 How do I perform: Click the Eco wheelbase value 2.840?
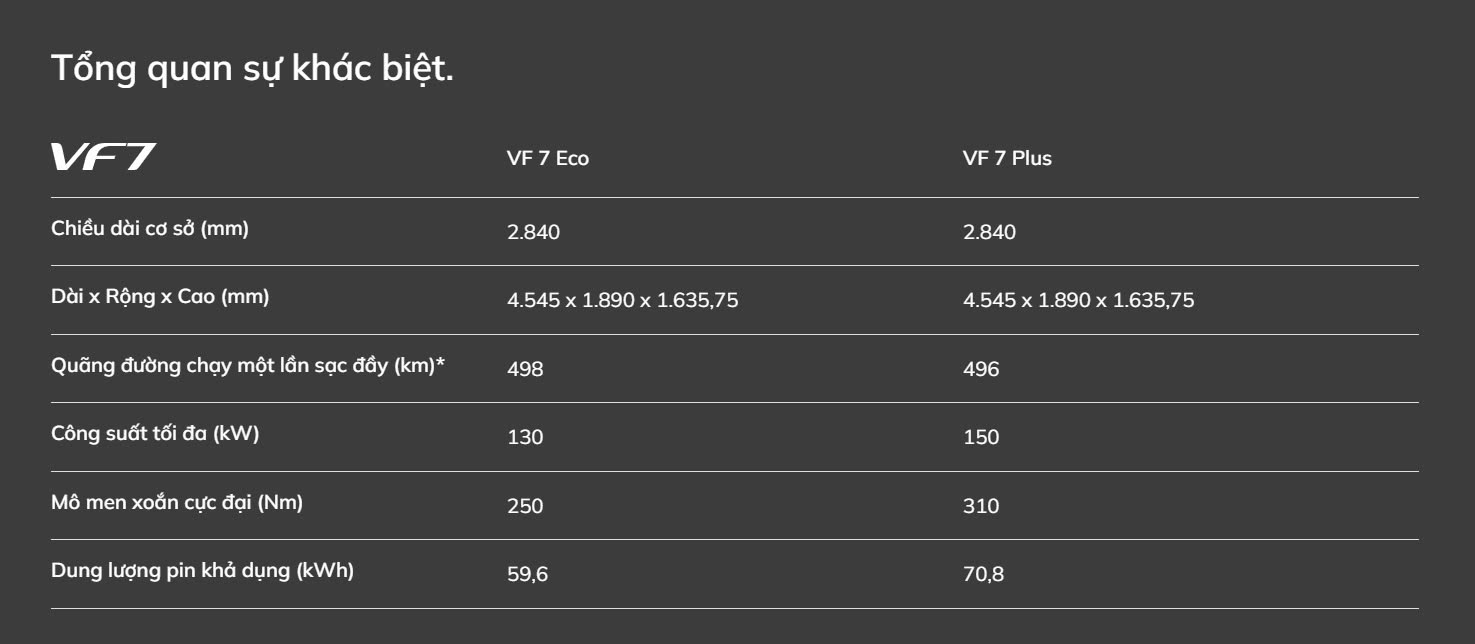click(x=533, y=232)
